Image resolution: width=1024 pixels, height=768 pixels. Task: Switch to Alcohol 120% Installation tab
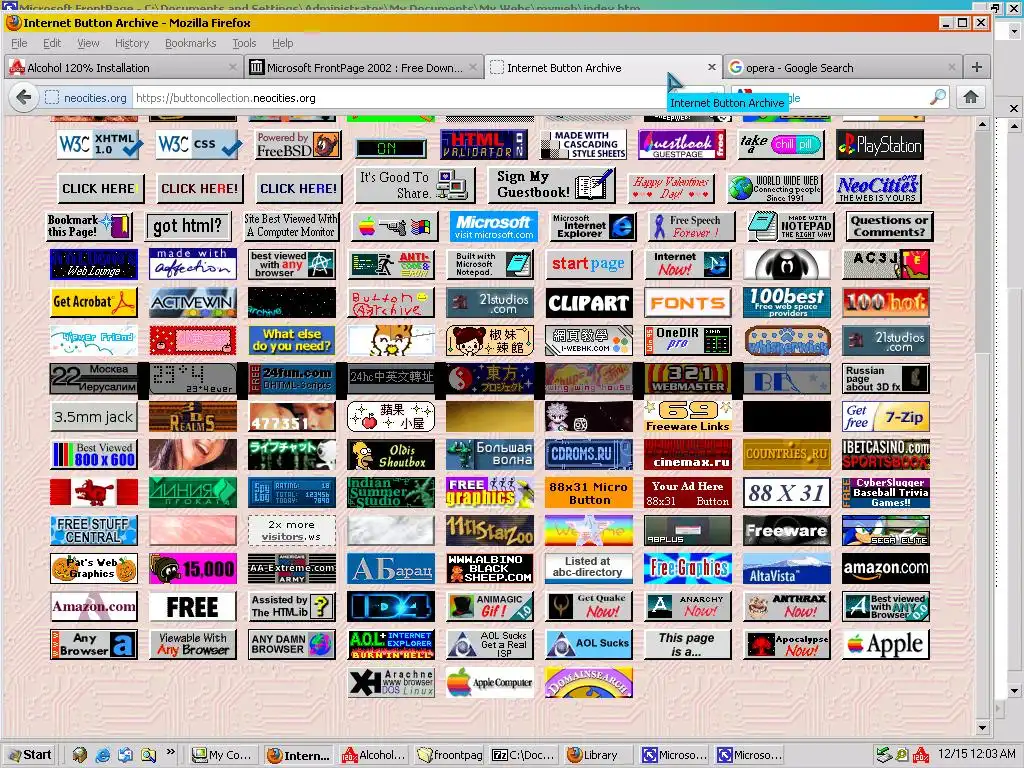(x=123, y=67)
